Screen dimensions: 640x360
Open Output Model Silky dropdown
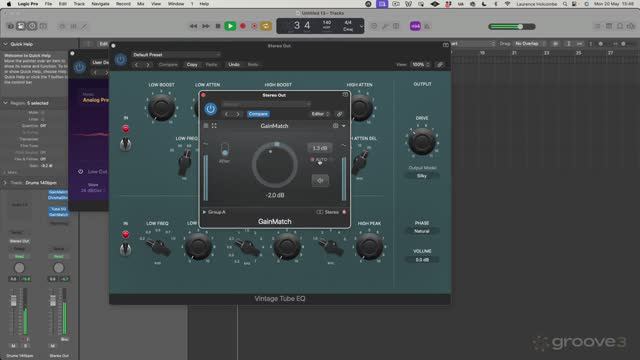422,176
